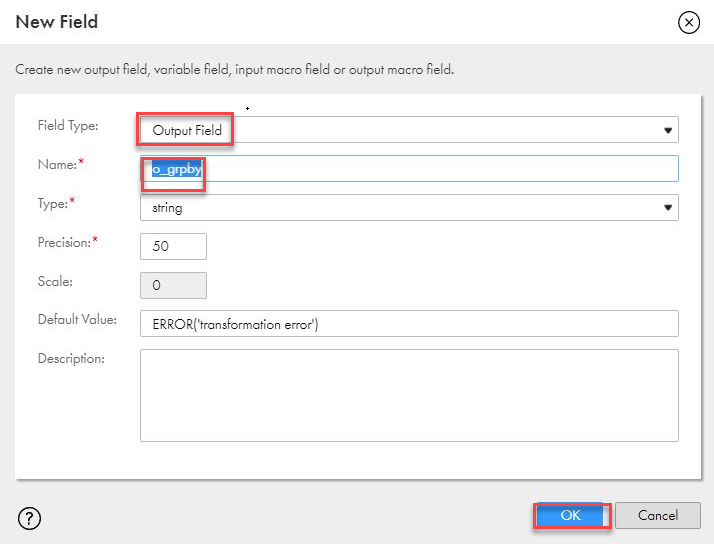
Task: Focus the Precision box showing 50
Action: (x=173, y=246)
